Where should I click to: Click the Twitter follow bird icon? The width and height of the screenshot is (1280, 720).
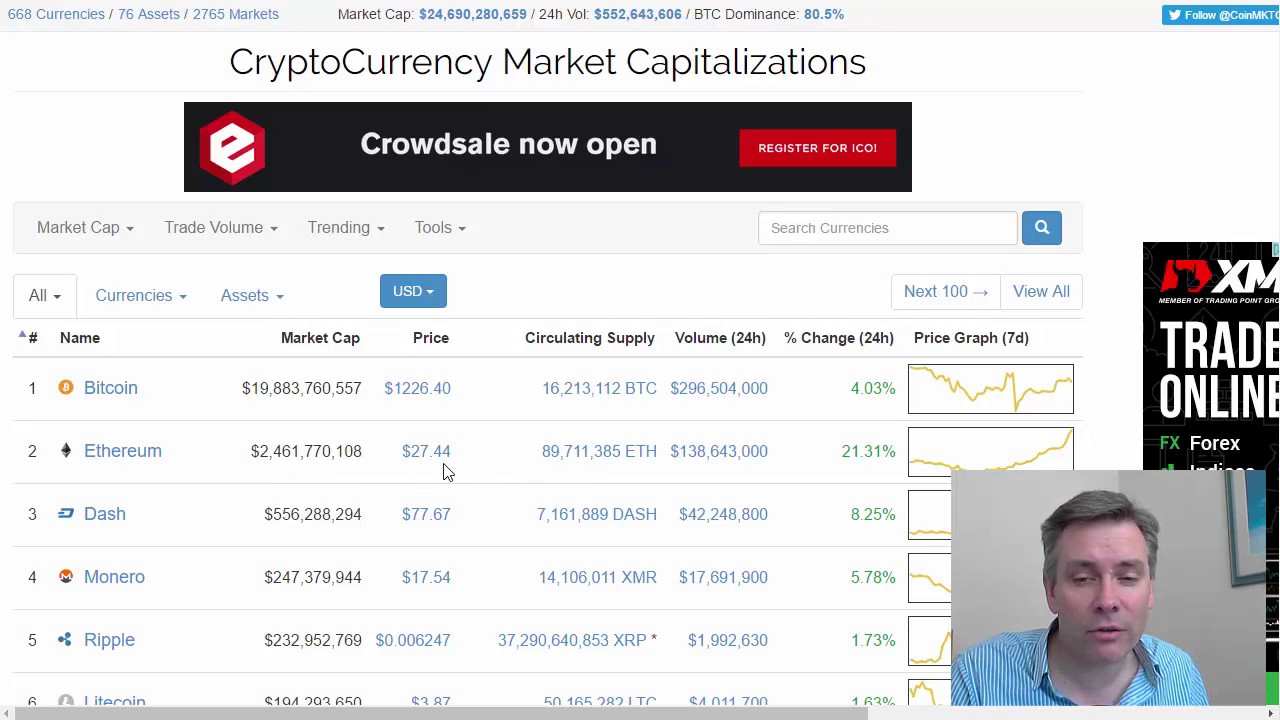tap(1175, 15)
